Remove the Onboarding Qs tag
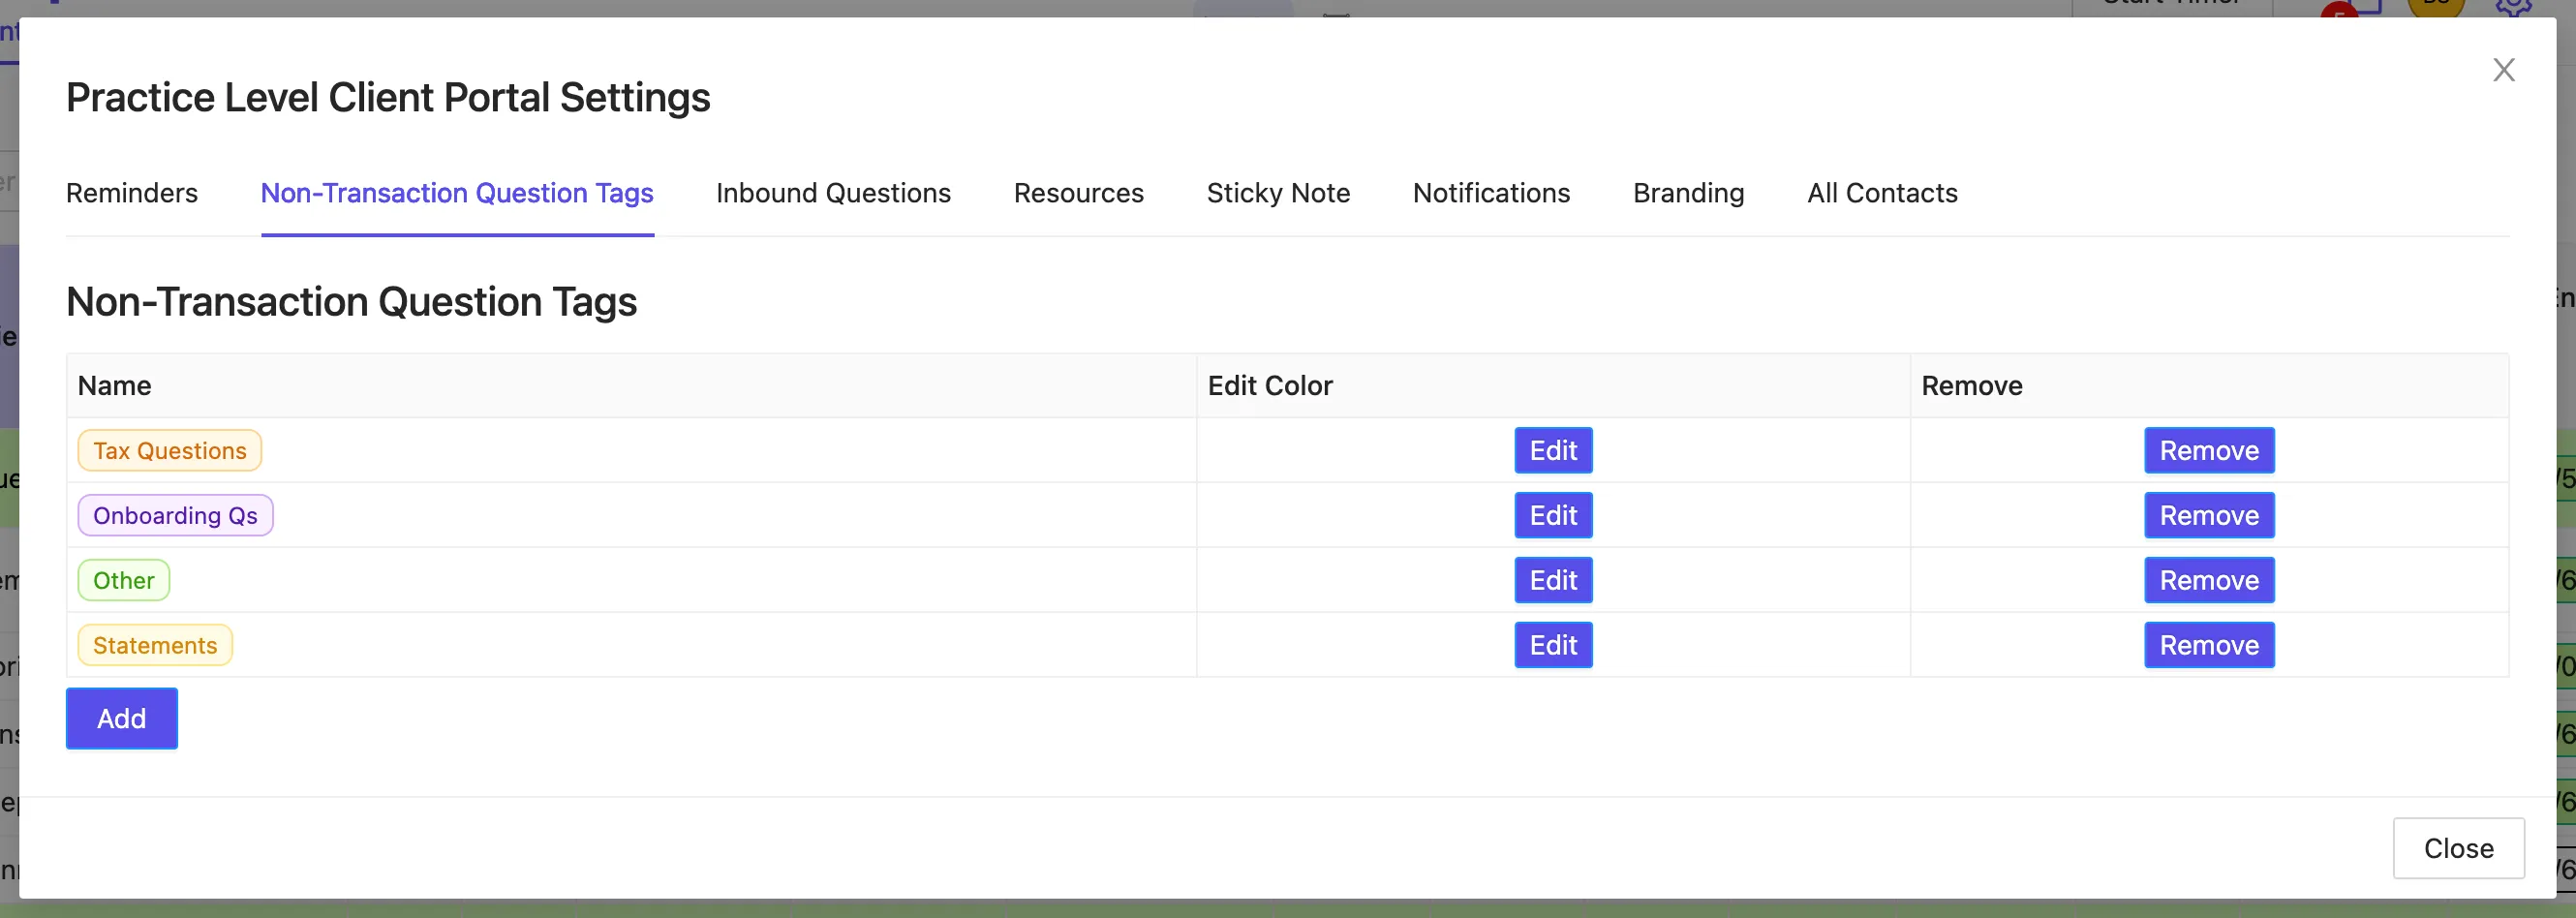2576x918 pixels. [x=2209, y=516]
